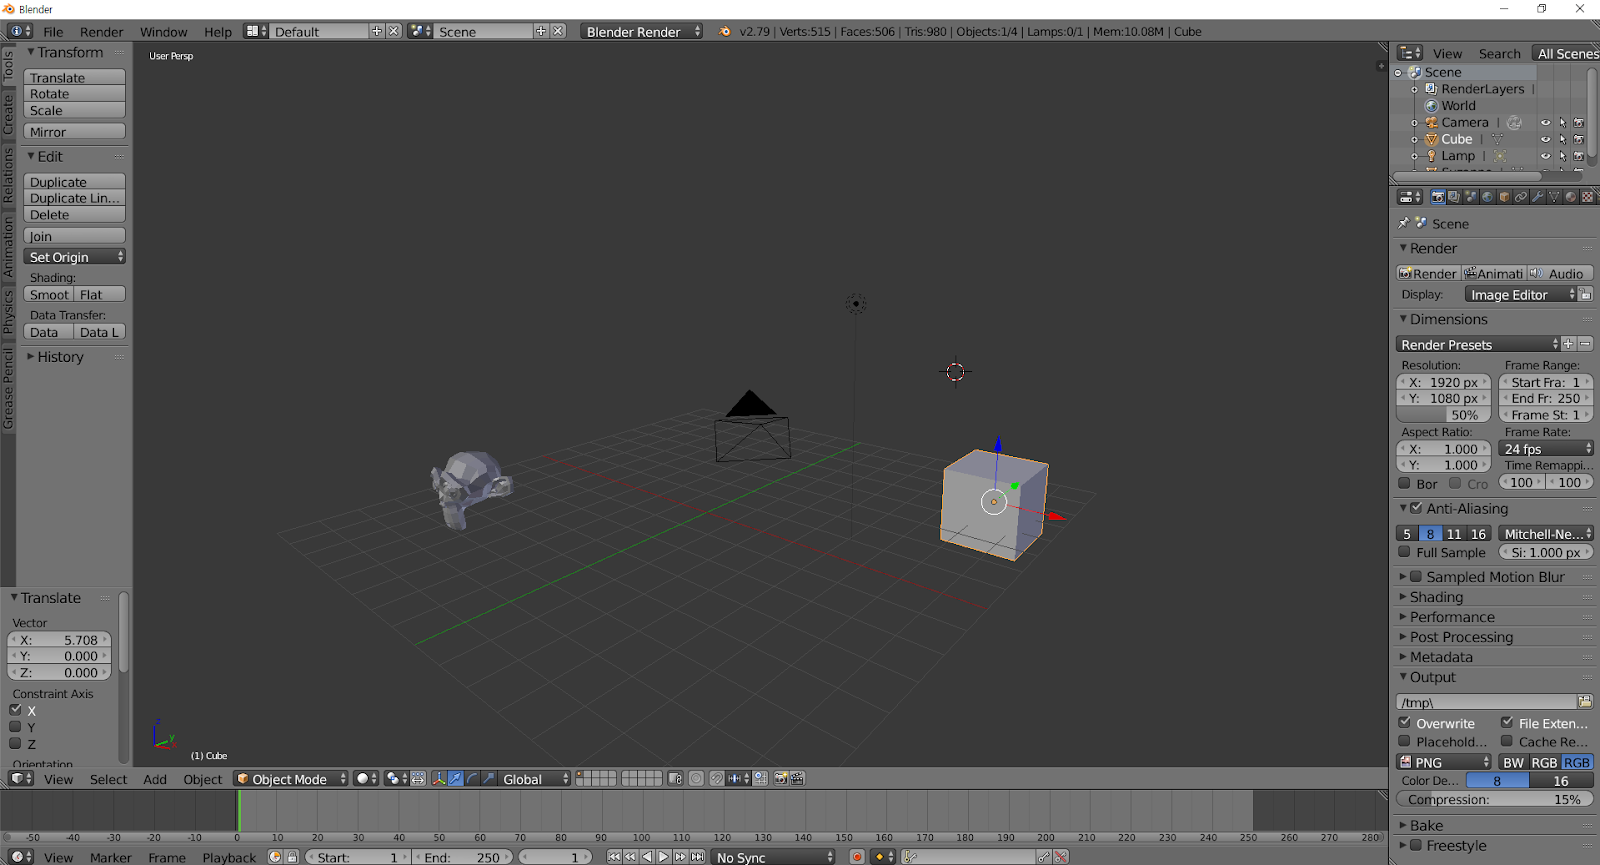The image size is (1600, 865).
Task: Open the PNG file format dropdown
Action: coord(1444,762)
